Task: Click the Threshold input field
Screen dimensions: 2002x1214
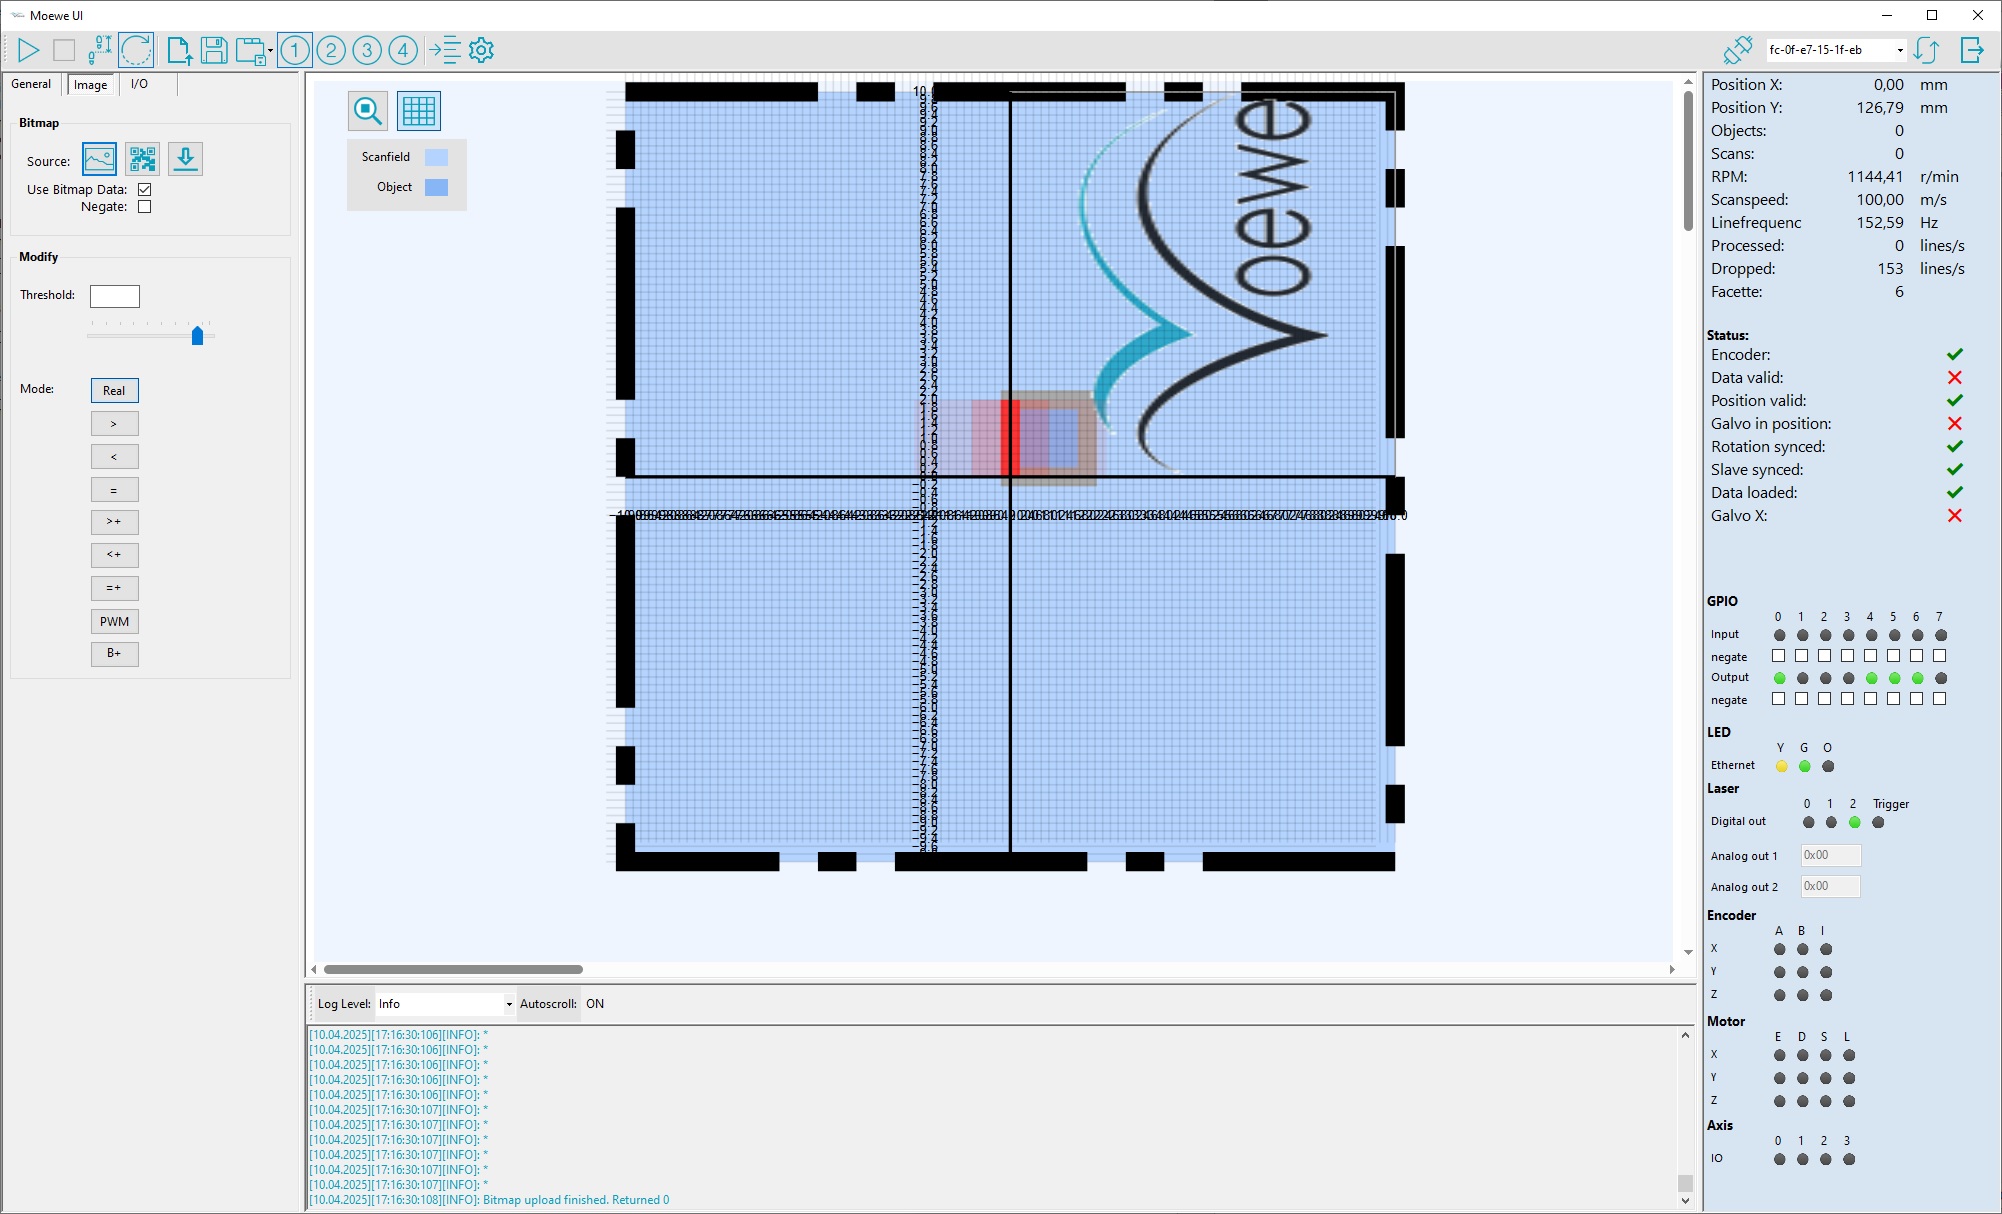Action: (x=115, y=296)
